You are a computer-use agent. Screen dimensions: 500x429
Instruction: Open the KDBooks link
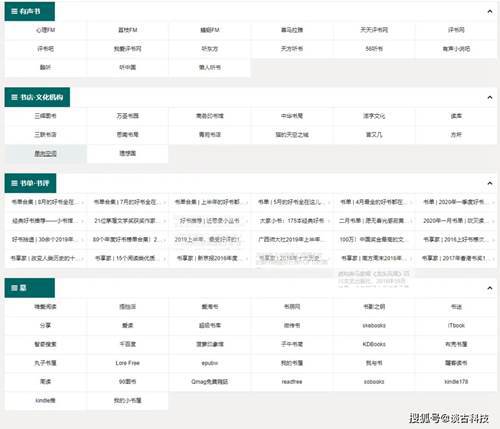click(374, 344)
